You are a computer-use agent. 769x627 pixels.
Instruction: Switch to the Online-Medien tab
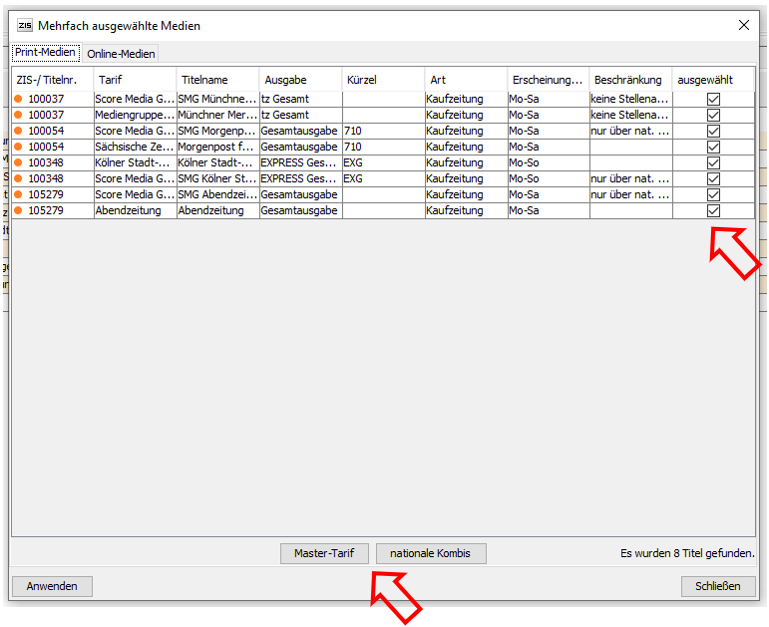coord(121,54)
